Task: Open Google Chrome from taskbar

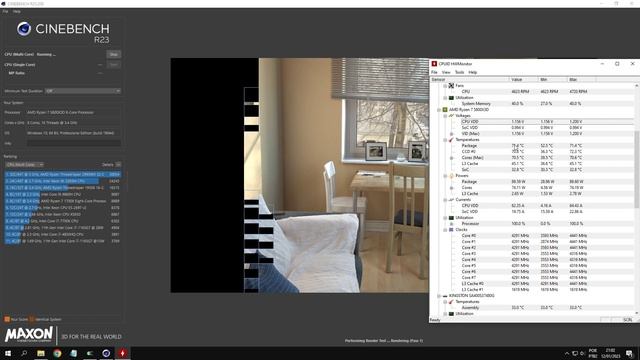Action: (57, 353)
